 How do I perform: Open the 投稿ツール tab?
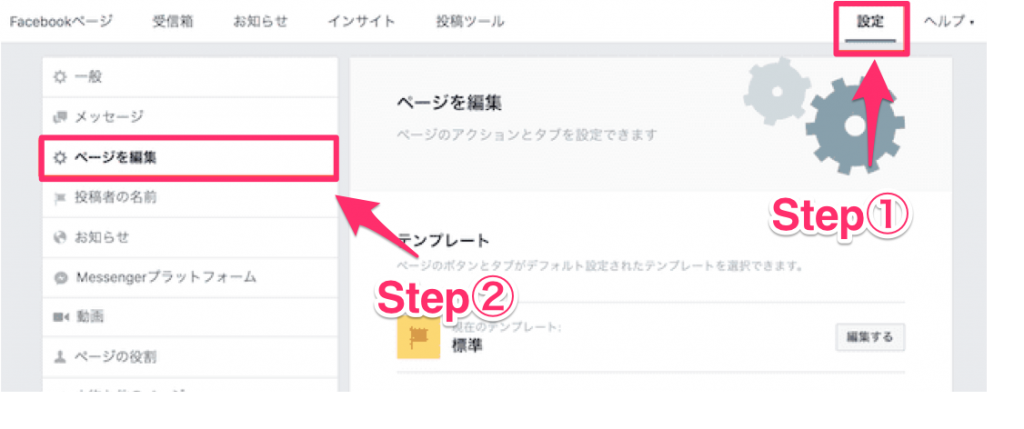[x=470, y=22]
